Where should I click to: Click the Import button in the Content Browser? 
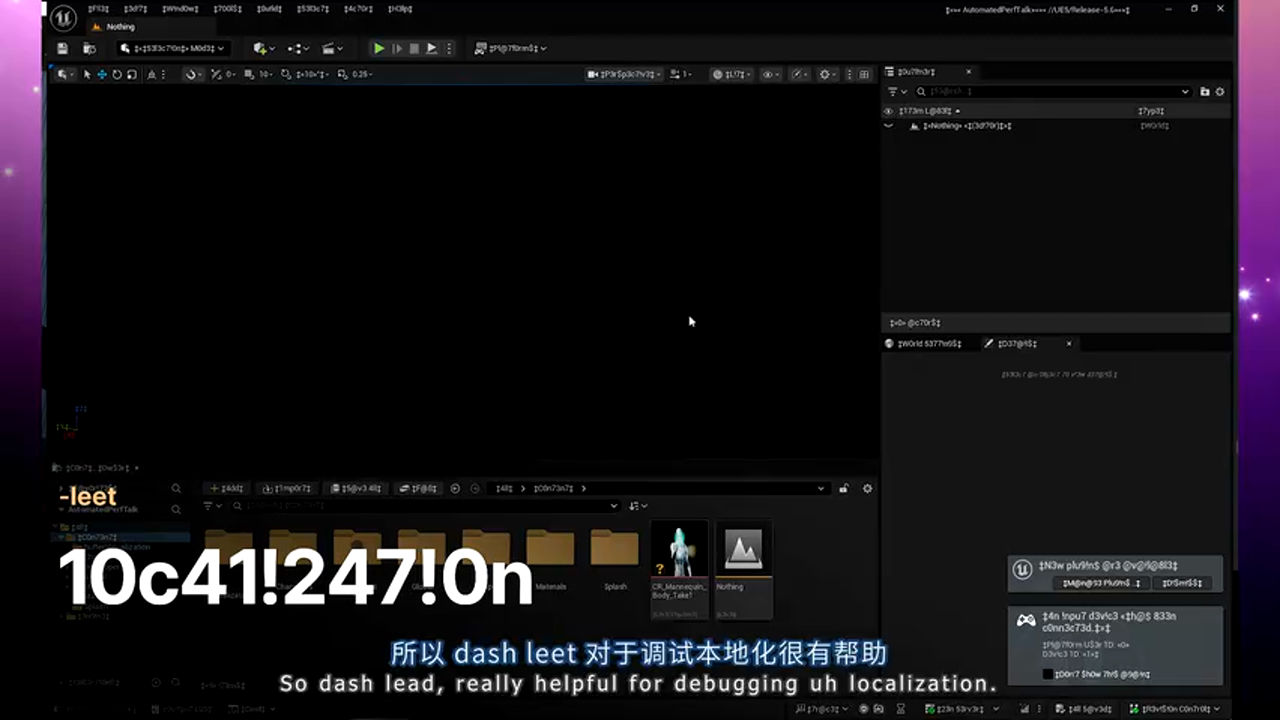(x=287, y=488)
